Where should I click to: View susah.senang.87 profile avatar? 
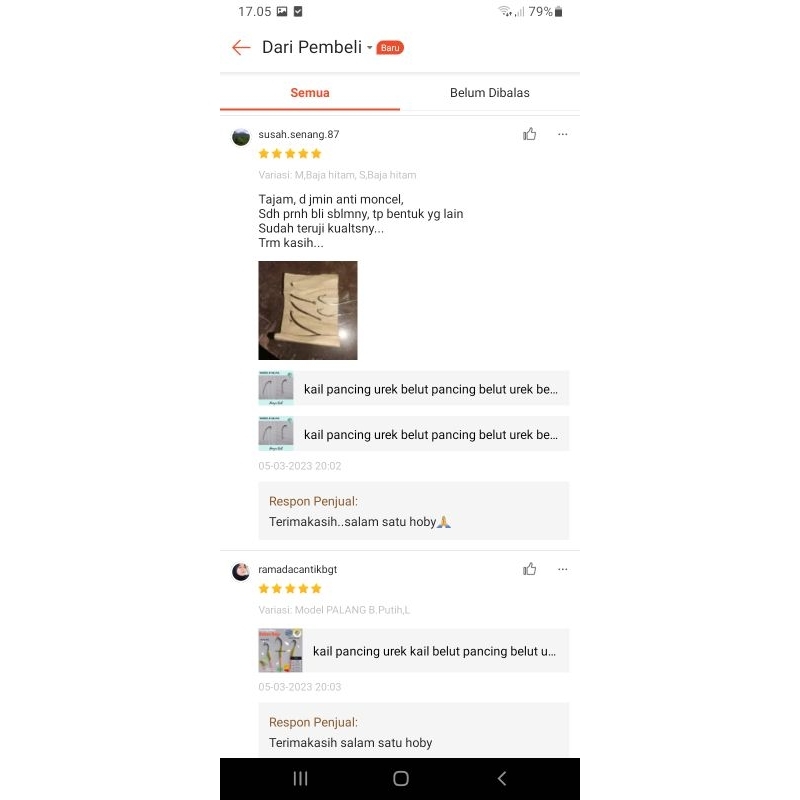tap(241, 137)
